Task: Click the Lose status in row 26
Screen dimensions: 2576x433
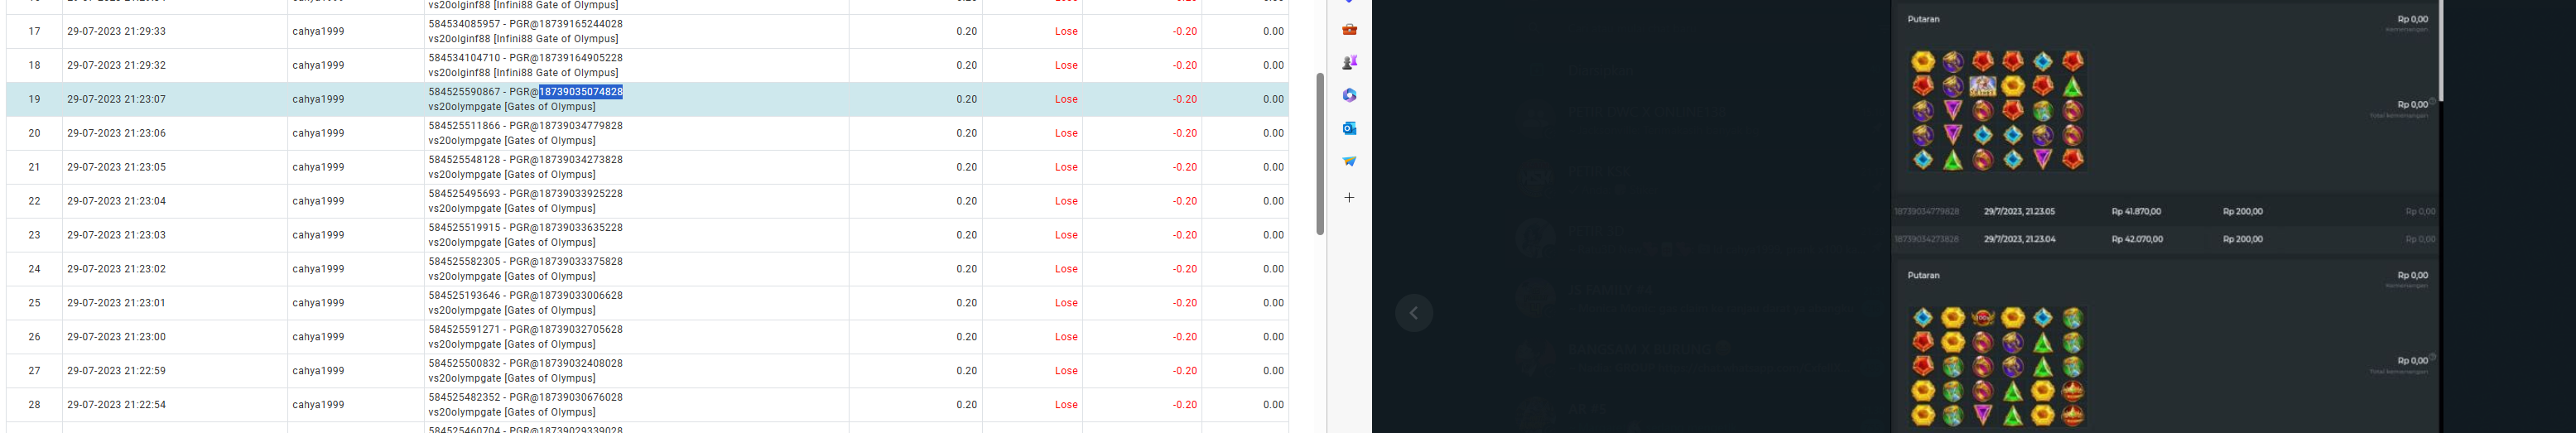Action: [x=1066, y=338]
